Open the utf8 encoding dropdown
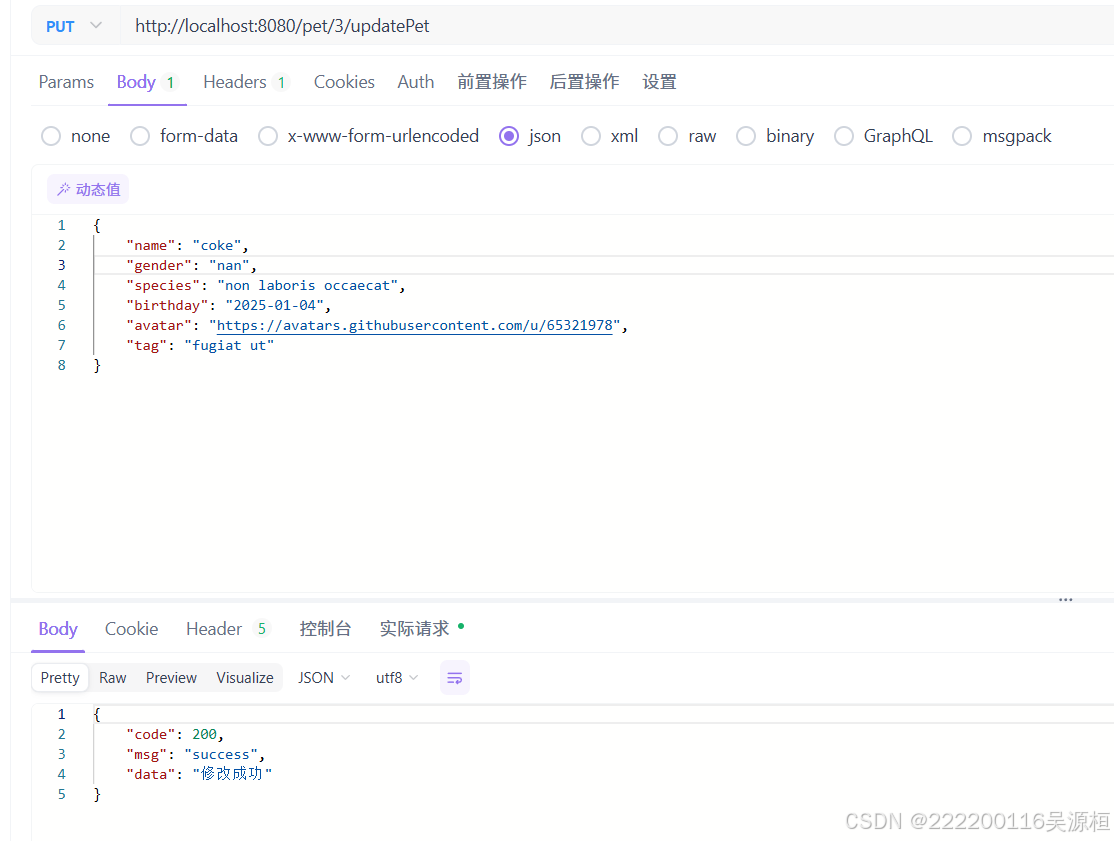The width and height of the screenshot is (1114, 841). 396,678
